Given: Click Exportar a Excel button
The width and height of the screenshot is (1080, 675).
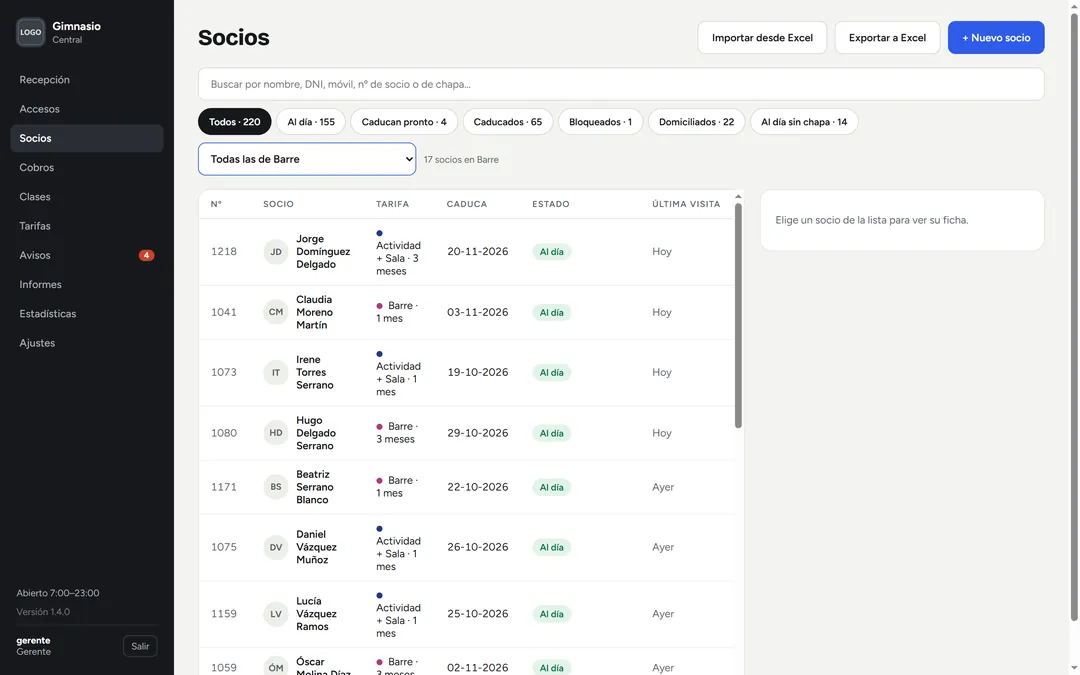Looking at the screenshot, I should (x=887, y=38).
